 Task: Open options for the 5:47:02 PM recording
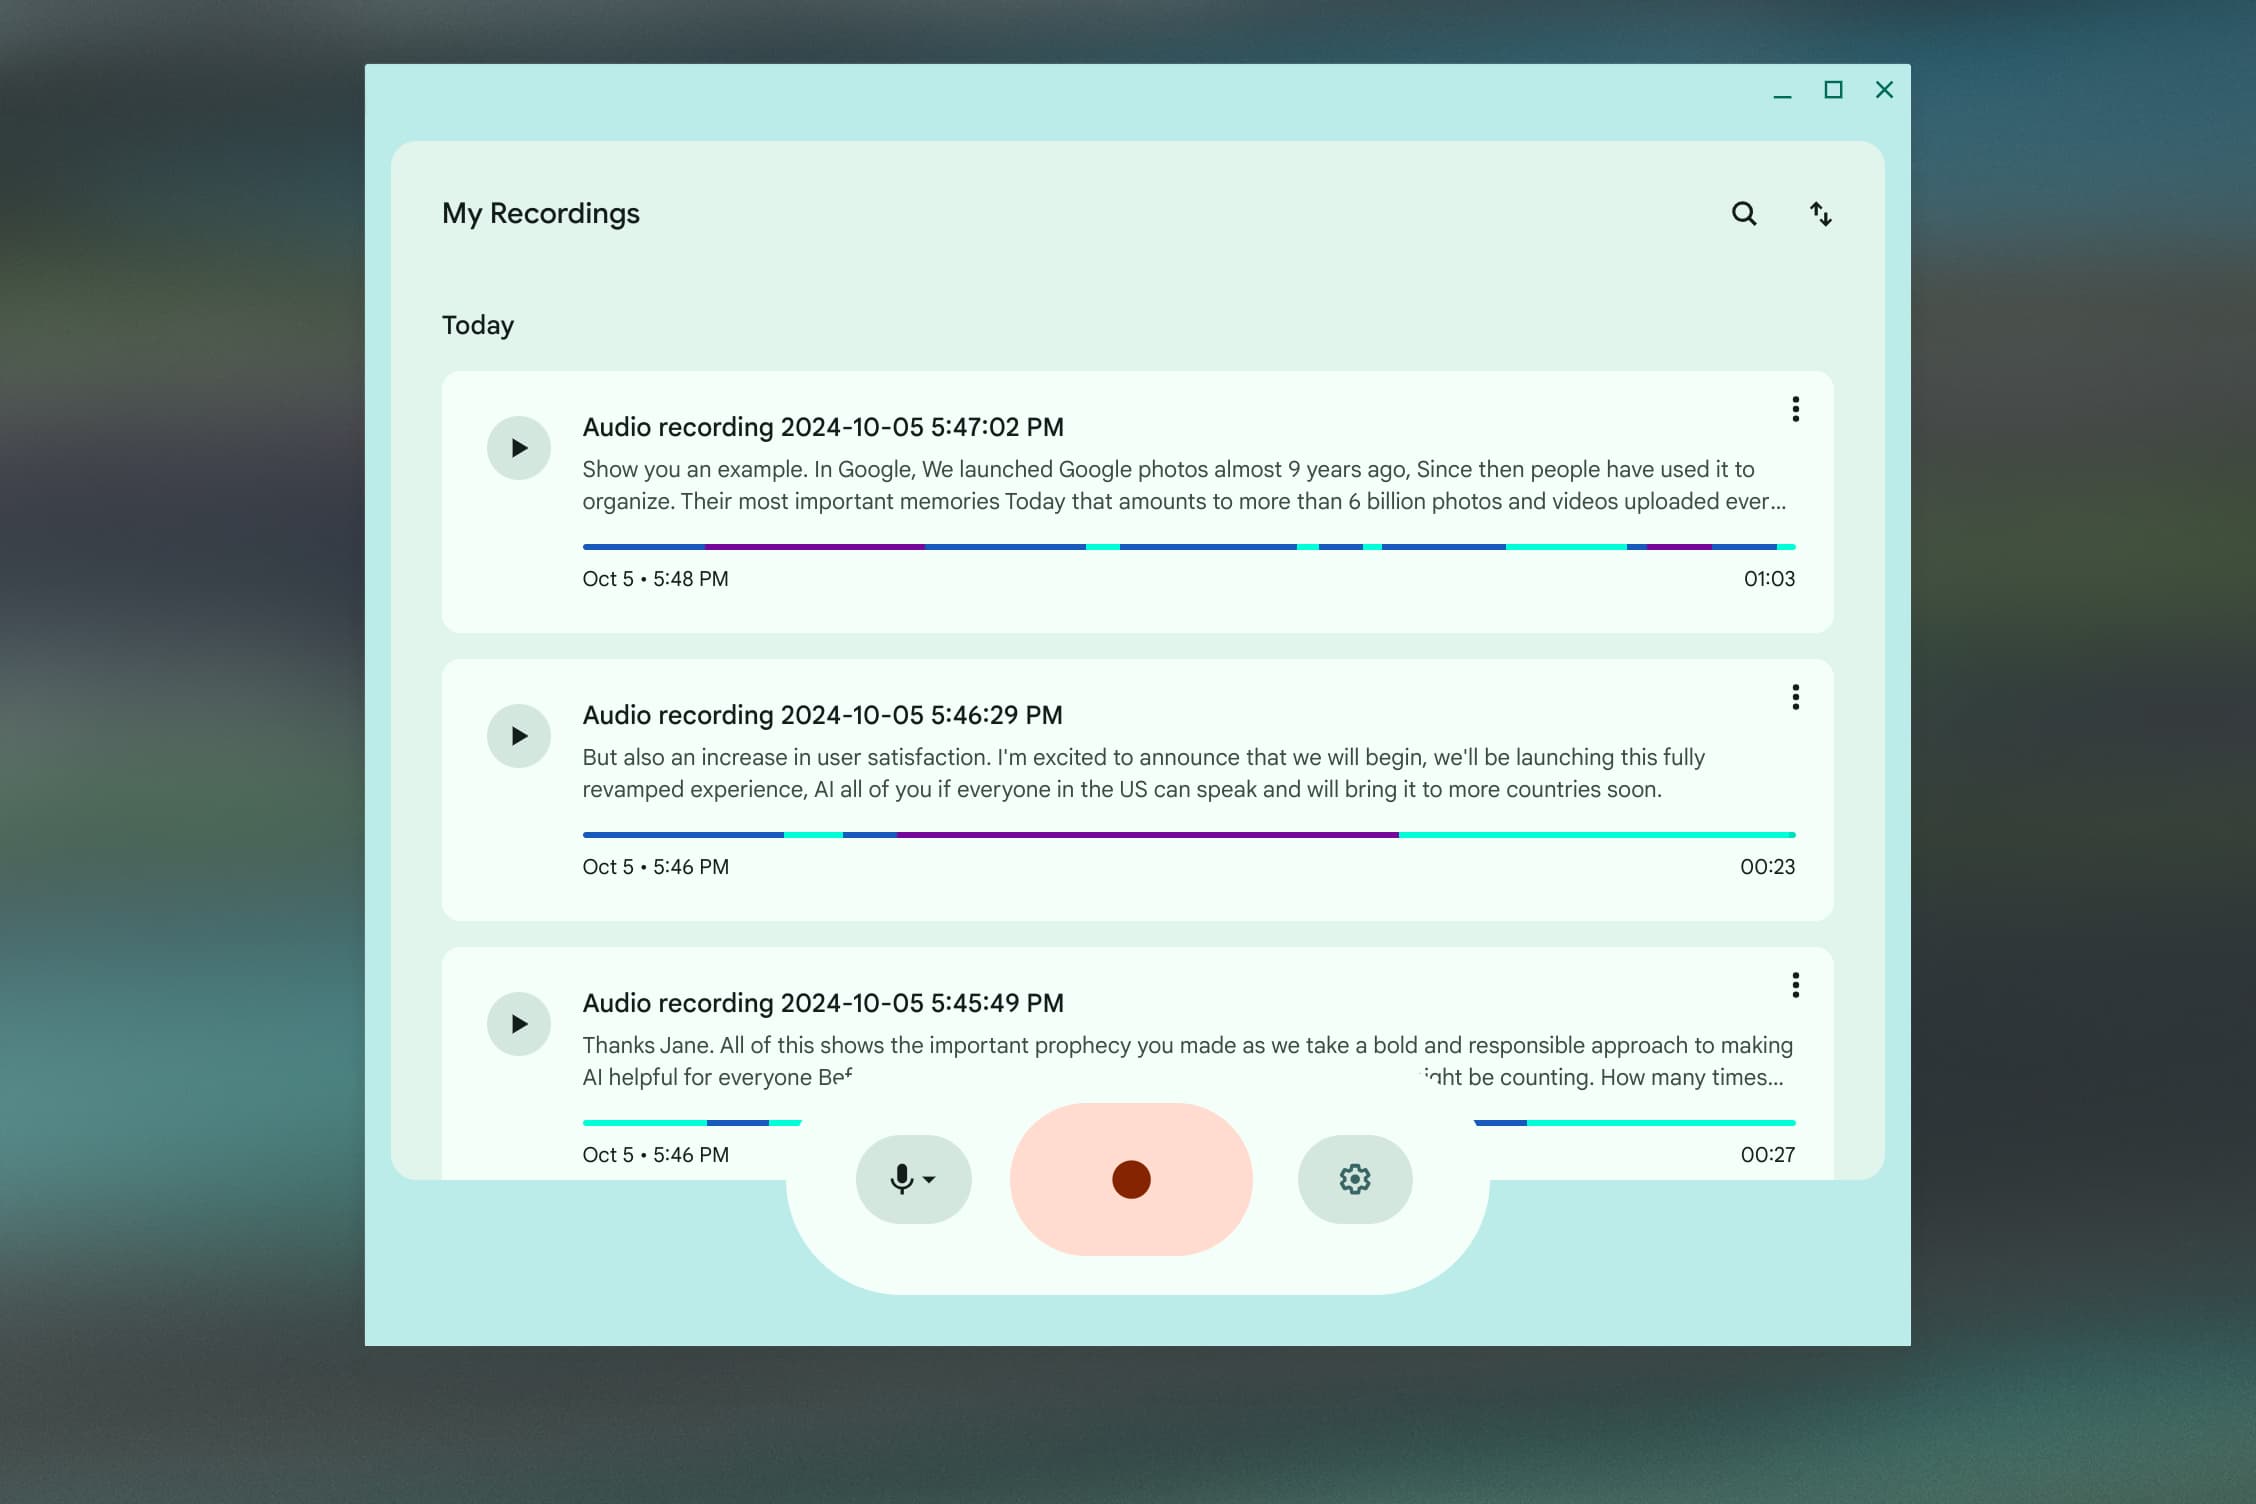[1795, 409]
